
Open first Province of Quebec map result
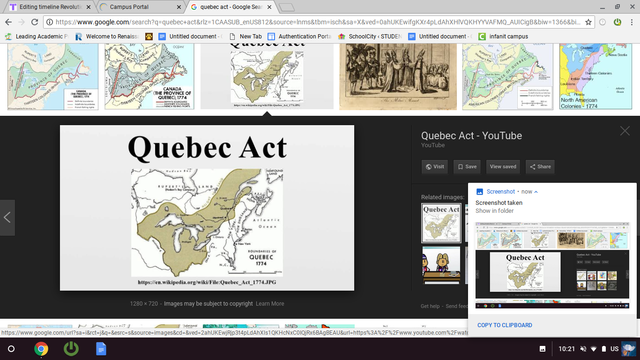(x=53, y=76)
